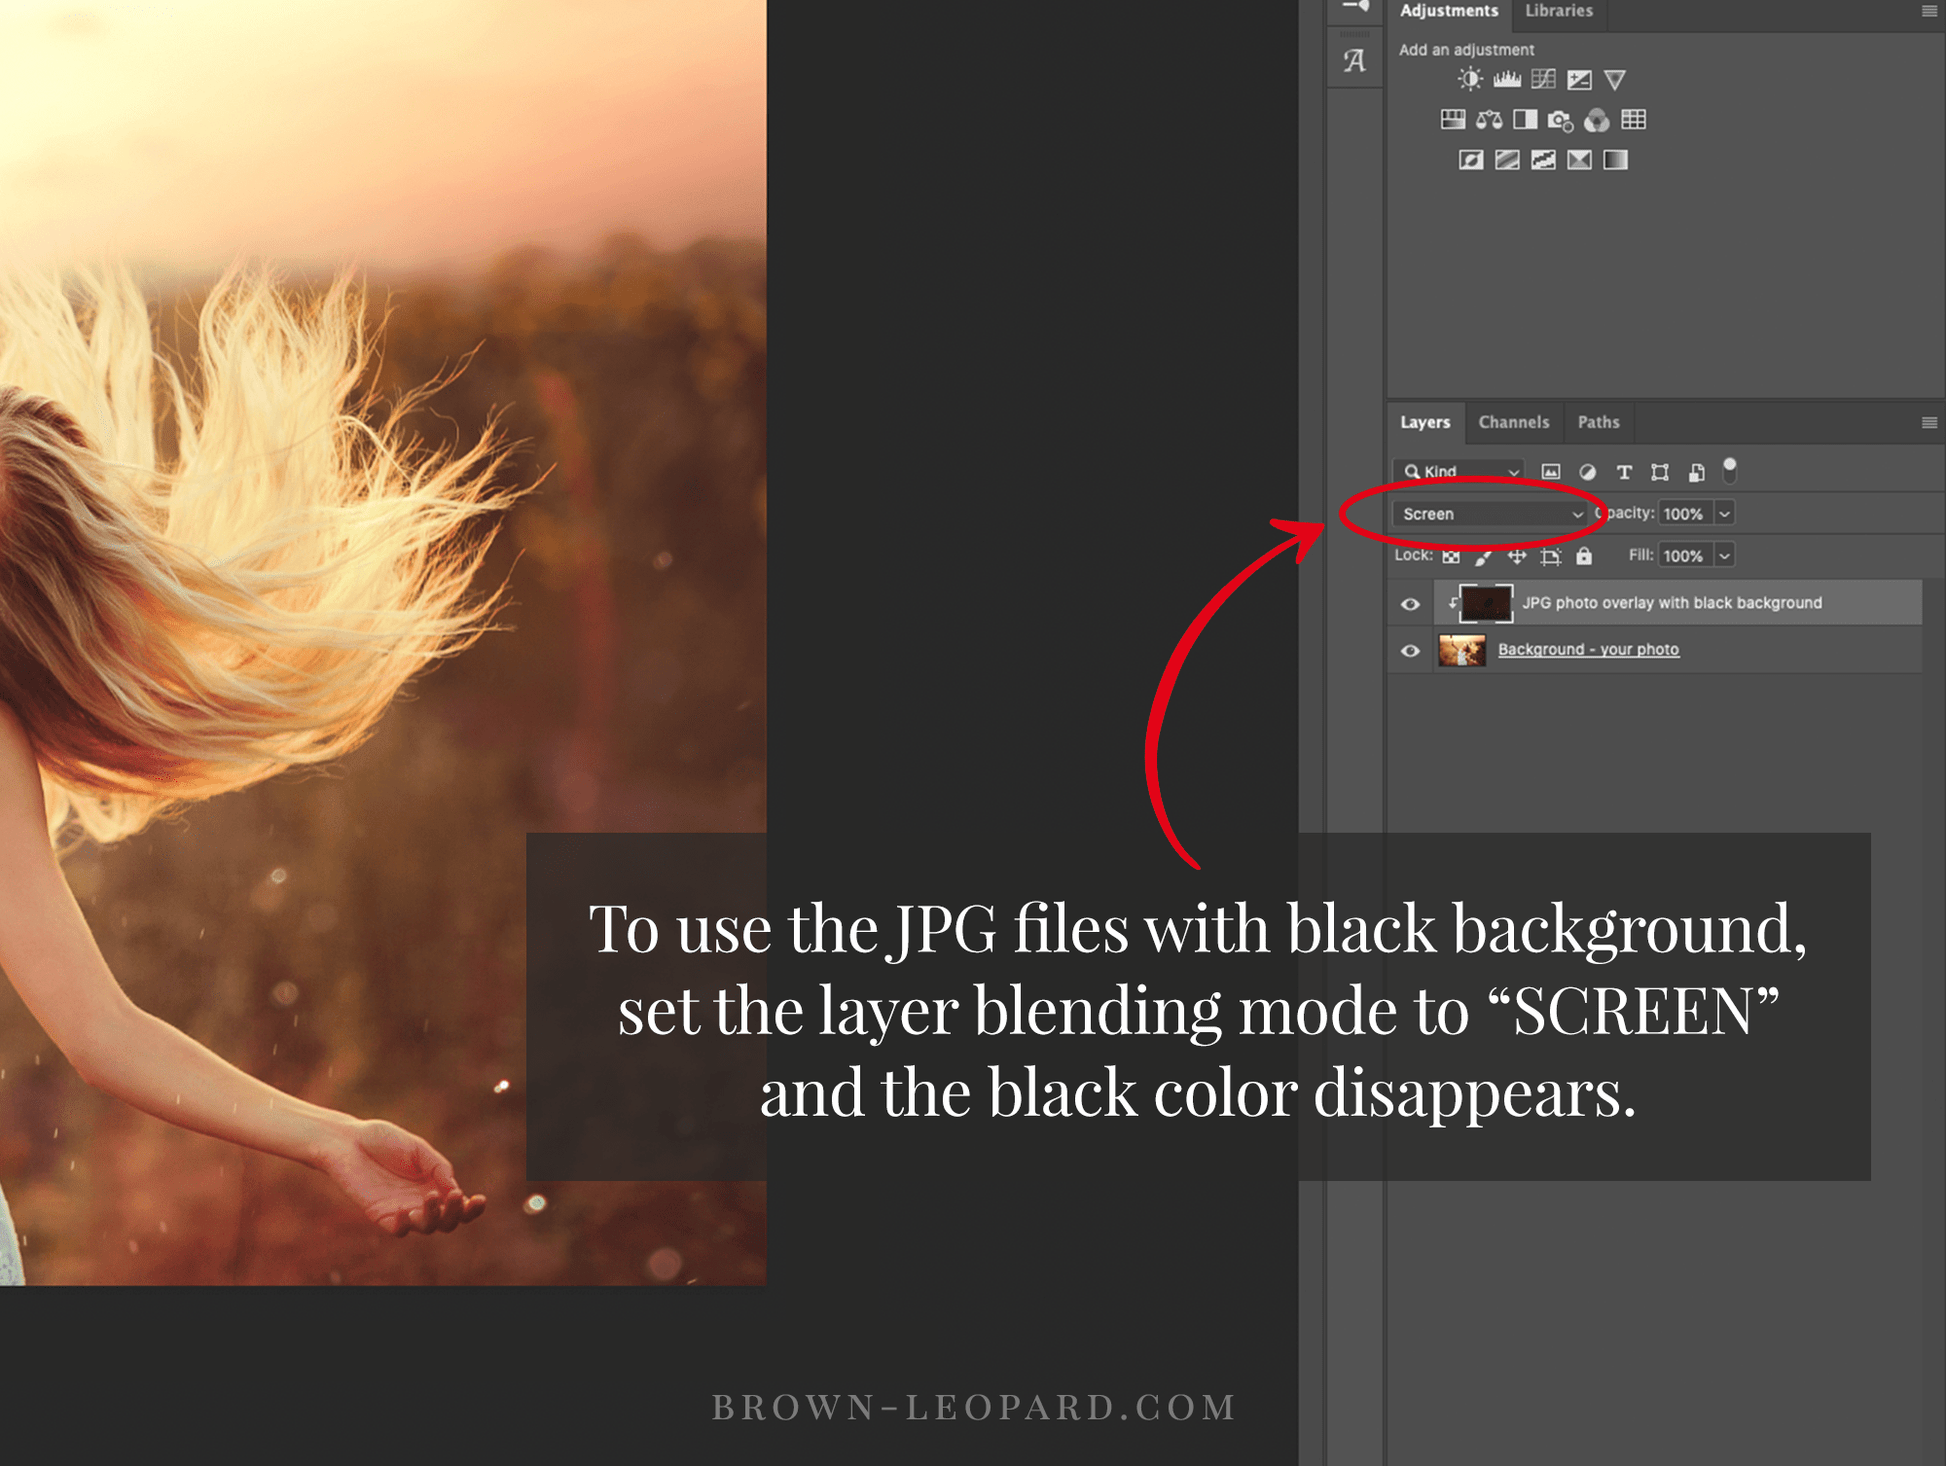Click the lock all layer icon
The height and width of the screenshot is (1466, 1946).
(x=1584, y=556)
